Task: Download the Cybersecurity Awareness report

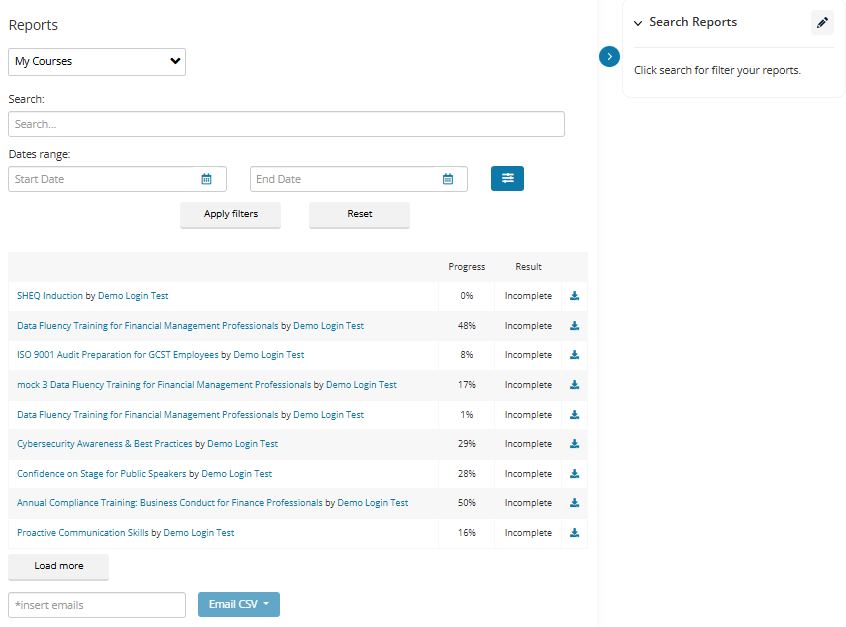Action: [x=574, y=444]
